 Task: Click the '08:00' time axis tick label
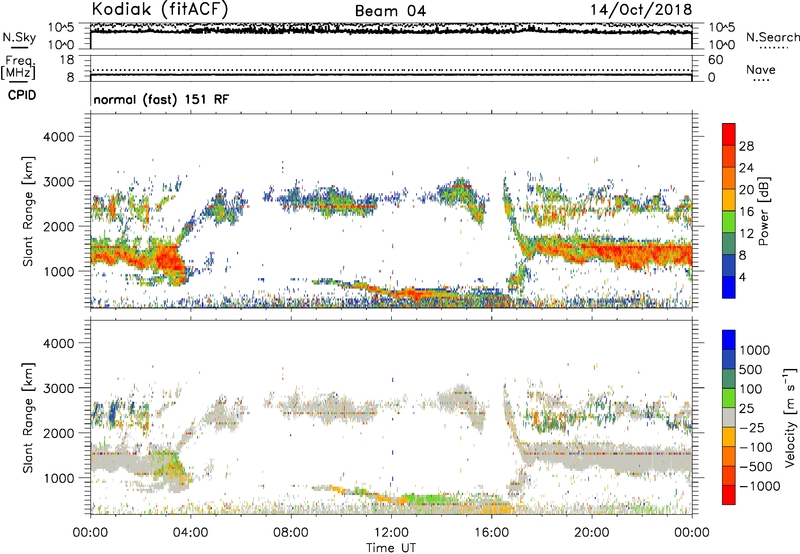point(290,533)
